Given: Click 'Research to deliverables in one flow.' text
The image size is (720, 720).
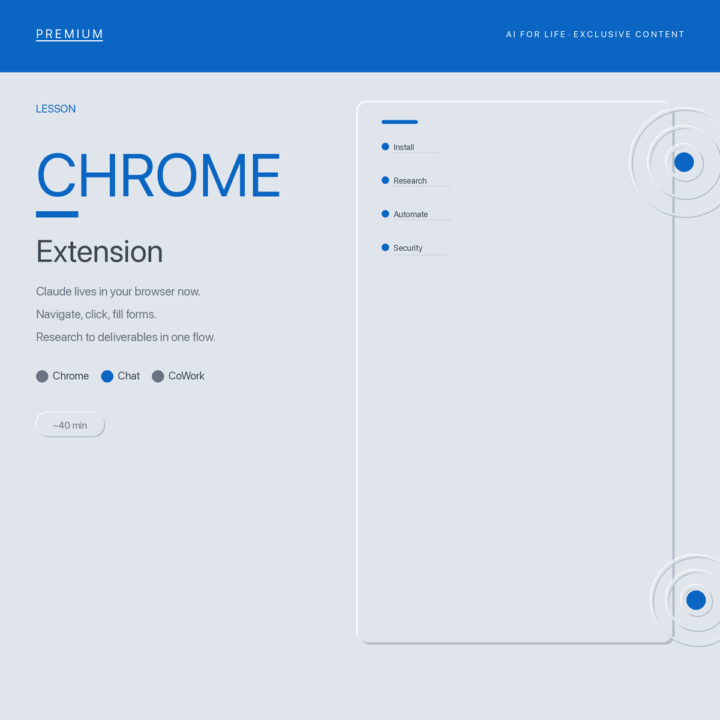Looking at the screenshot, I should click(x=126, y=337).
